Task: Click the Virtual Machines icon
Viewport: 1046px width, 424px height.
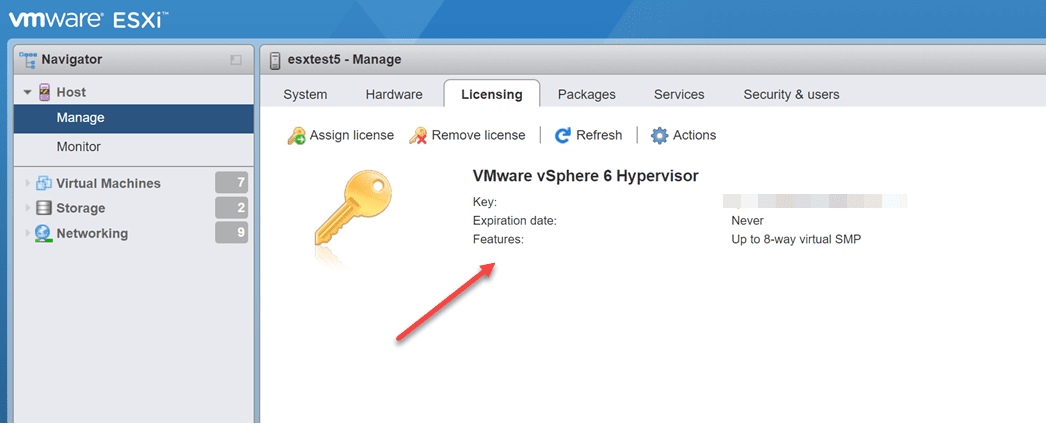Action: coord(43,184)
